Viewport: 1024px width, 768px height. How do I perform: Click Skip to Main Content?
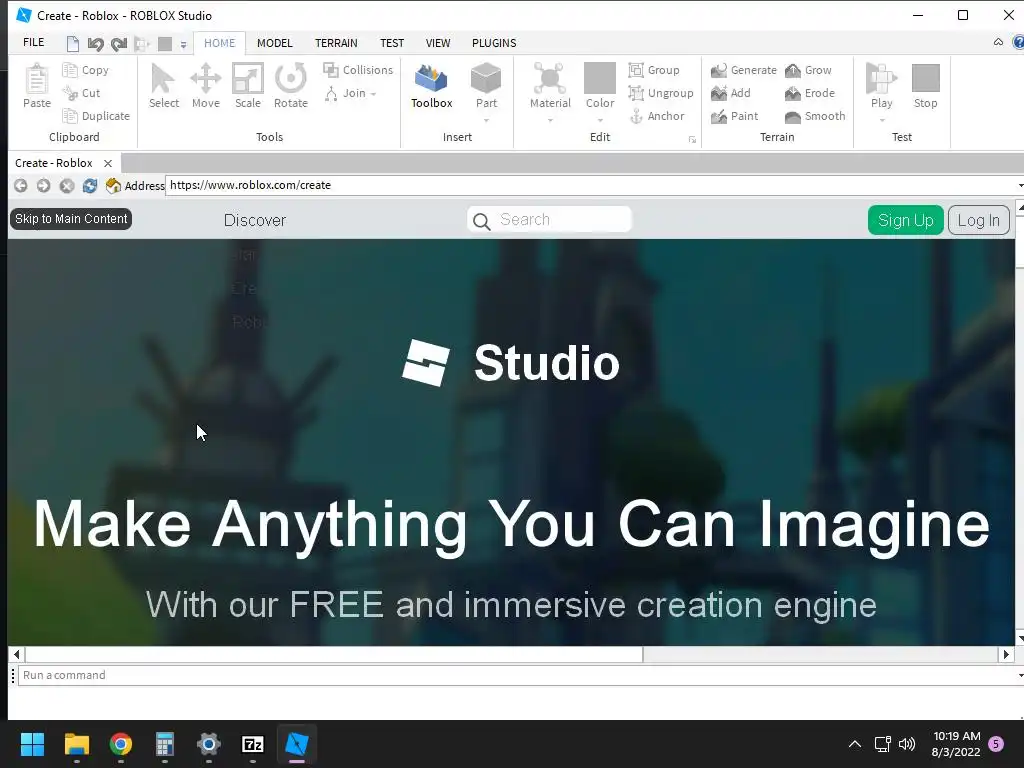pyautogui.click(x=71, y=219)
